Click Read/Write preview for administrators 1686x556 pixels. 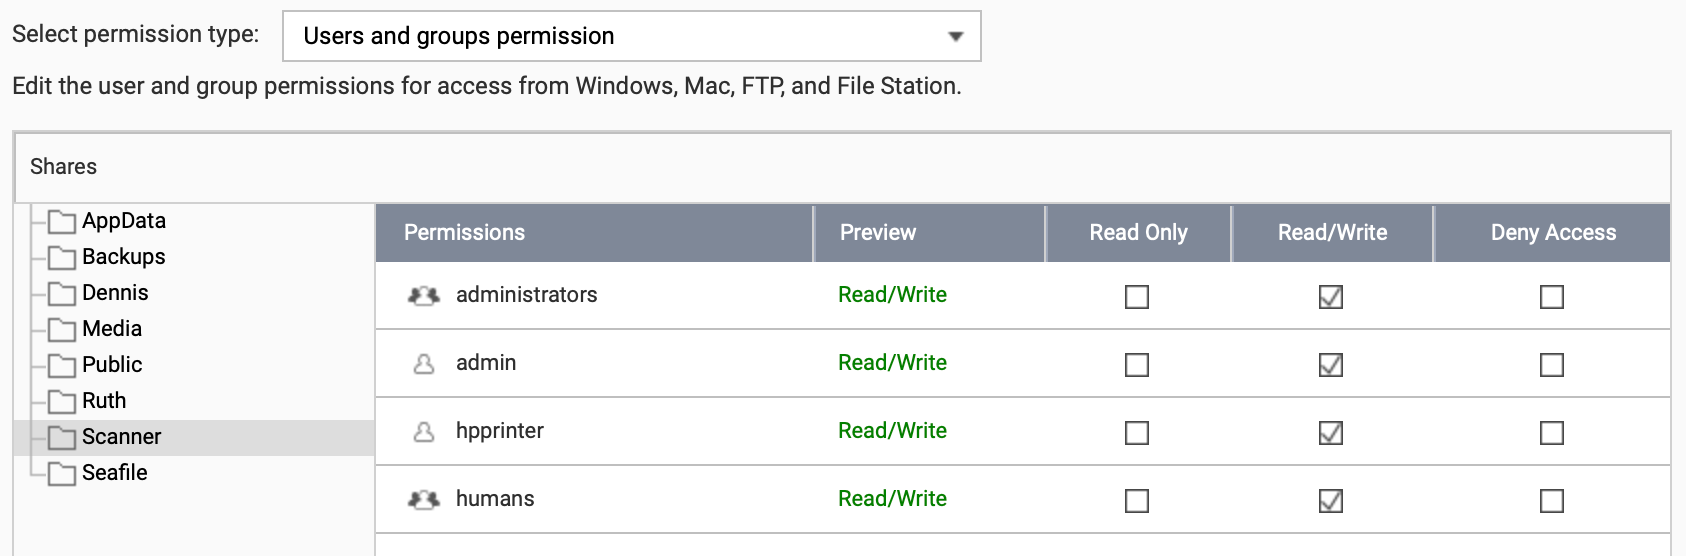click(x=892, y=295)
